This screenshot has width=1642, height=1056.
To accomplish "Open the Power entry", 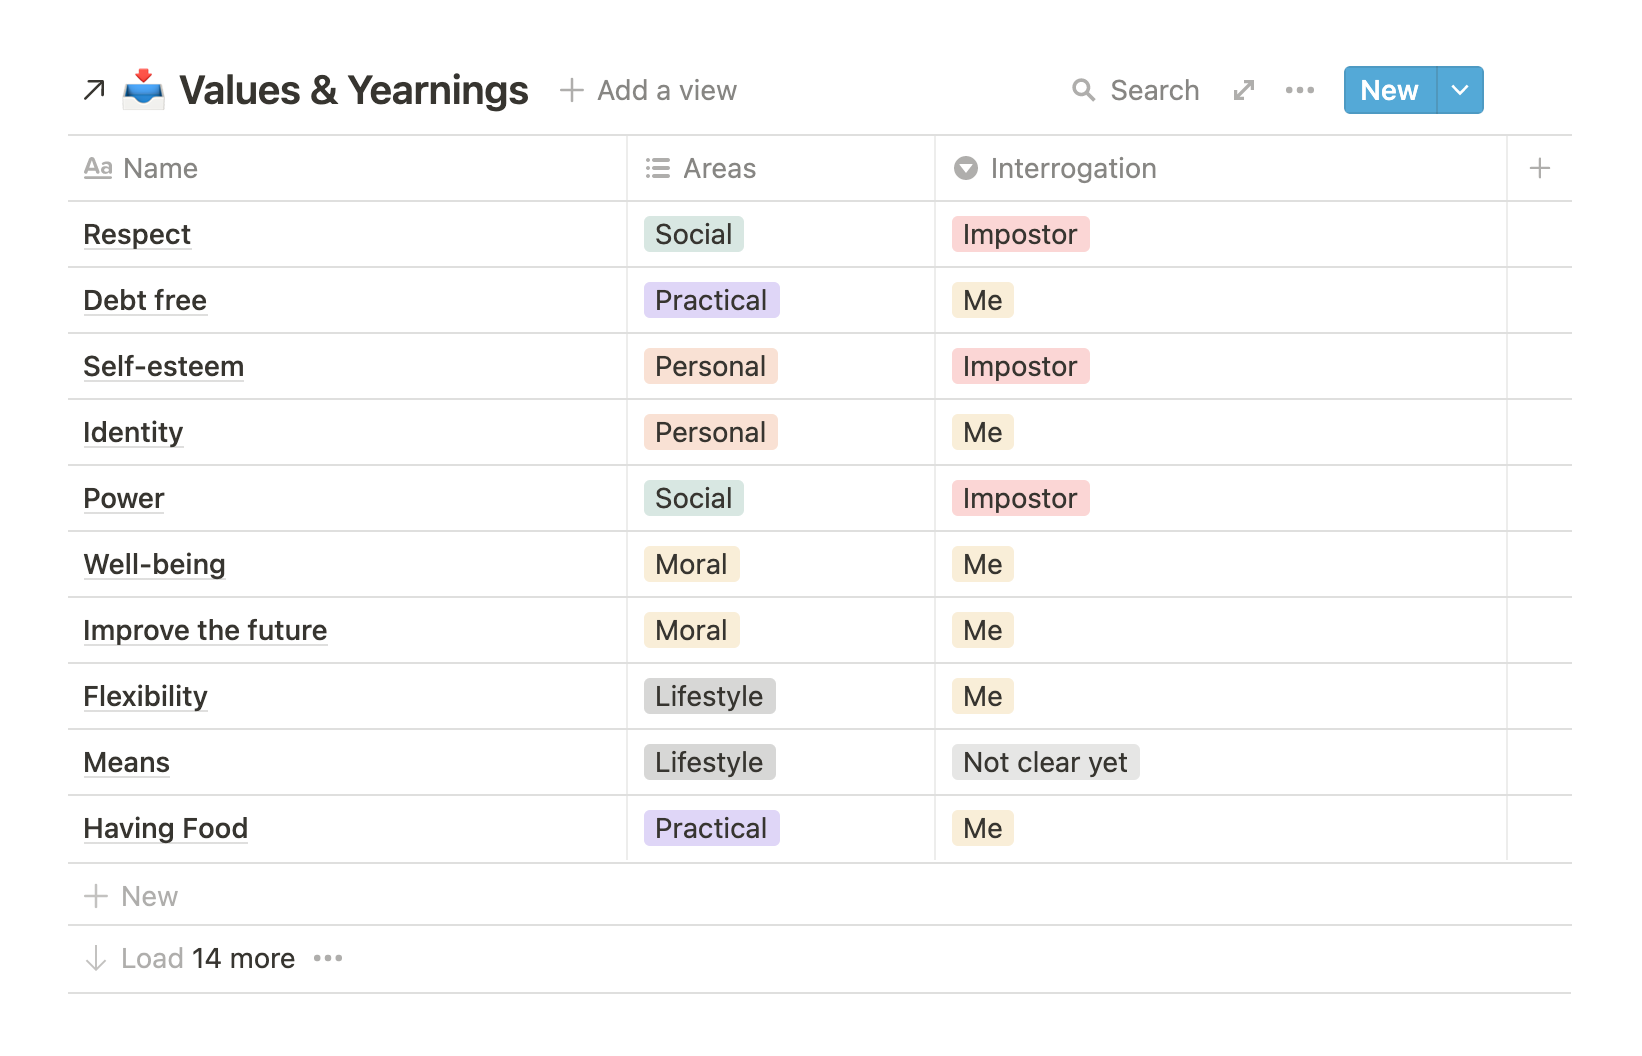I will click(x=124, y=498).
